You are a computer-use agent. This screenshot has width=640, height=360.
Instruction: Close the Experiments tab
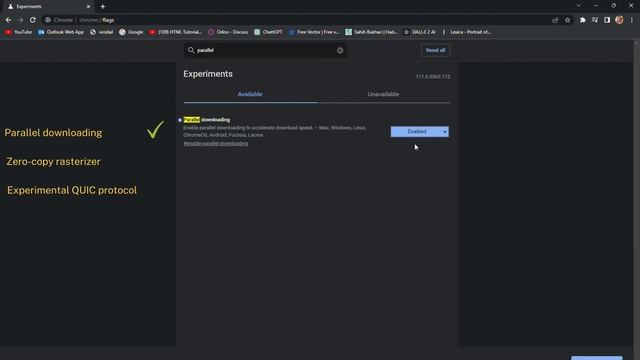pos(88,7)
